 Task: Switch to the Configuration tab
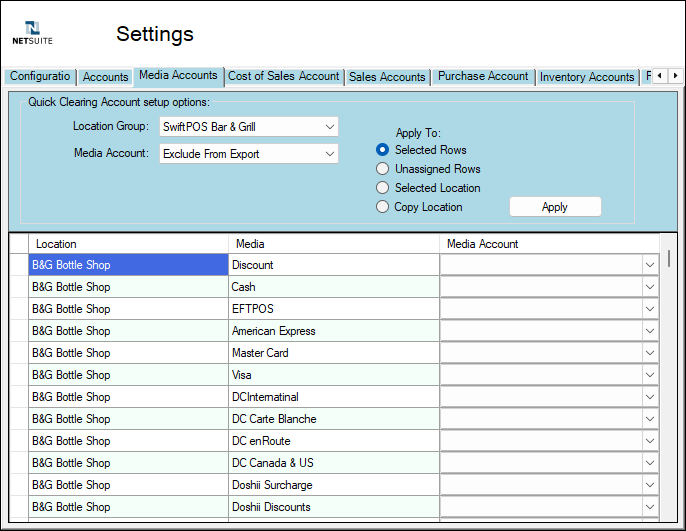40,77
